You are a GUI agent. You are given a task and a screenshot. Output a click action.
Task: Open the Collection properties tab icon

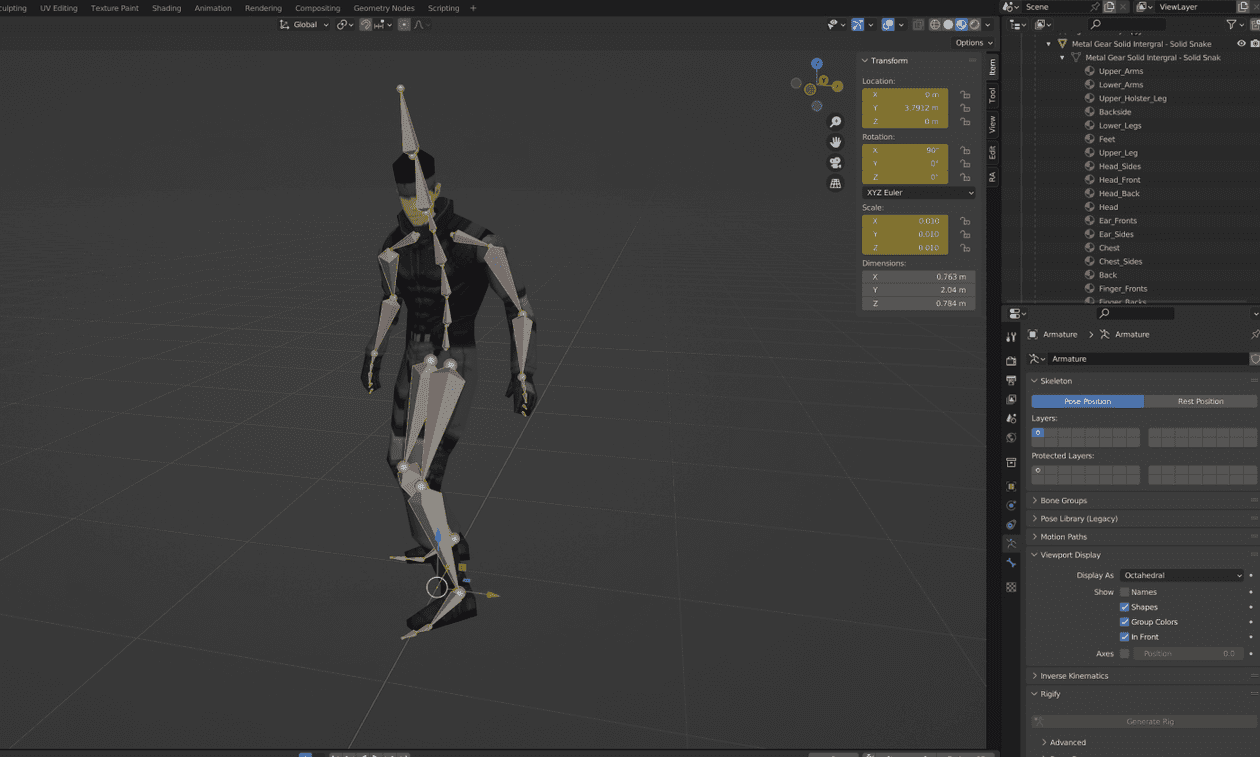1011,463
